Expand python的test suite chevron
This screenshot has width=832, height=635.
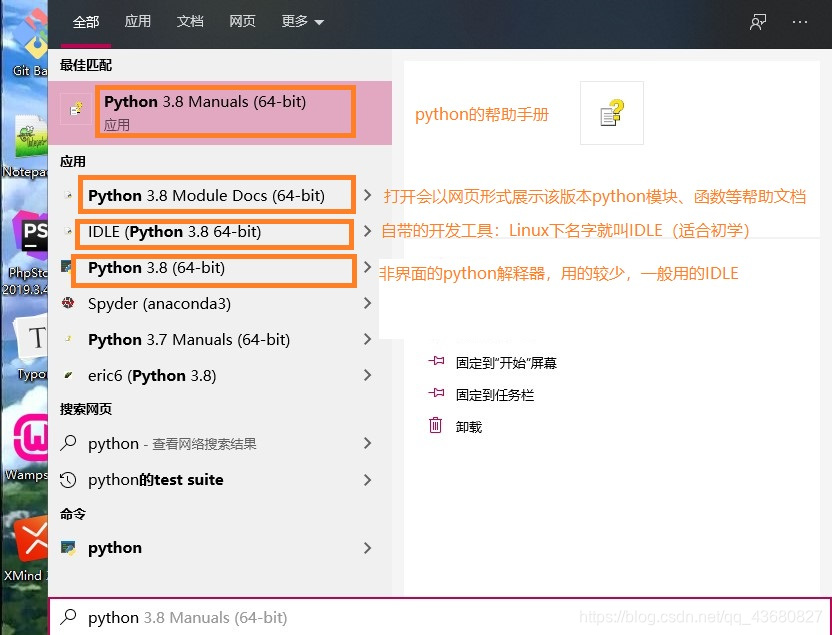tap(367, 480)
